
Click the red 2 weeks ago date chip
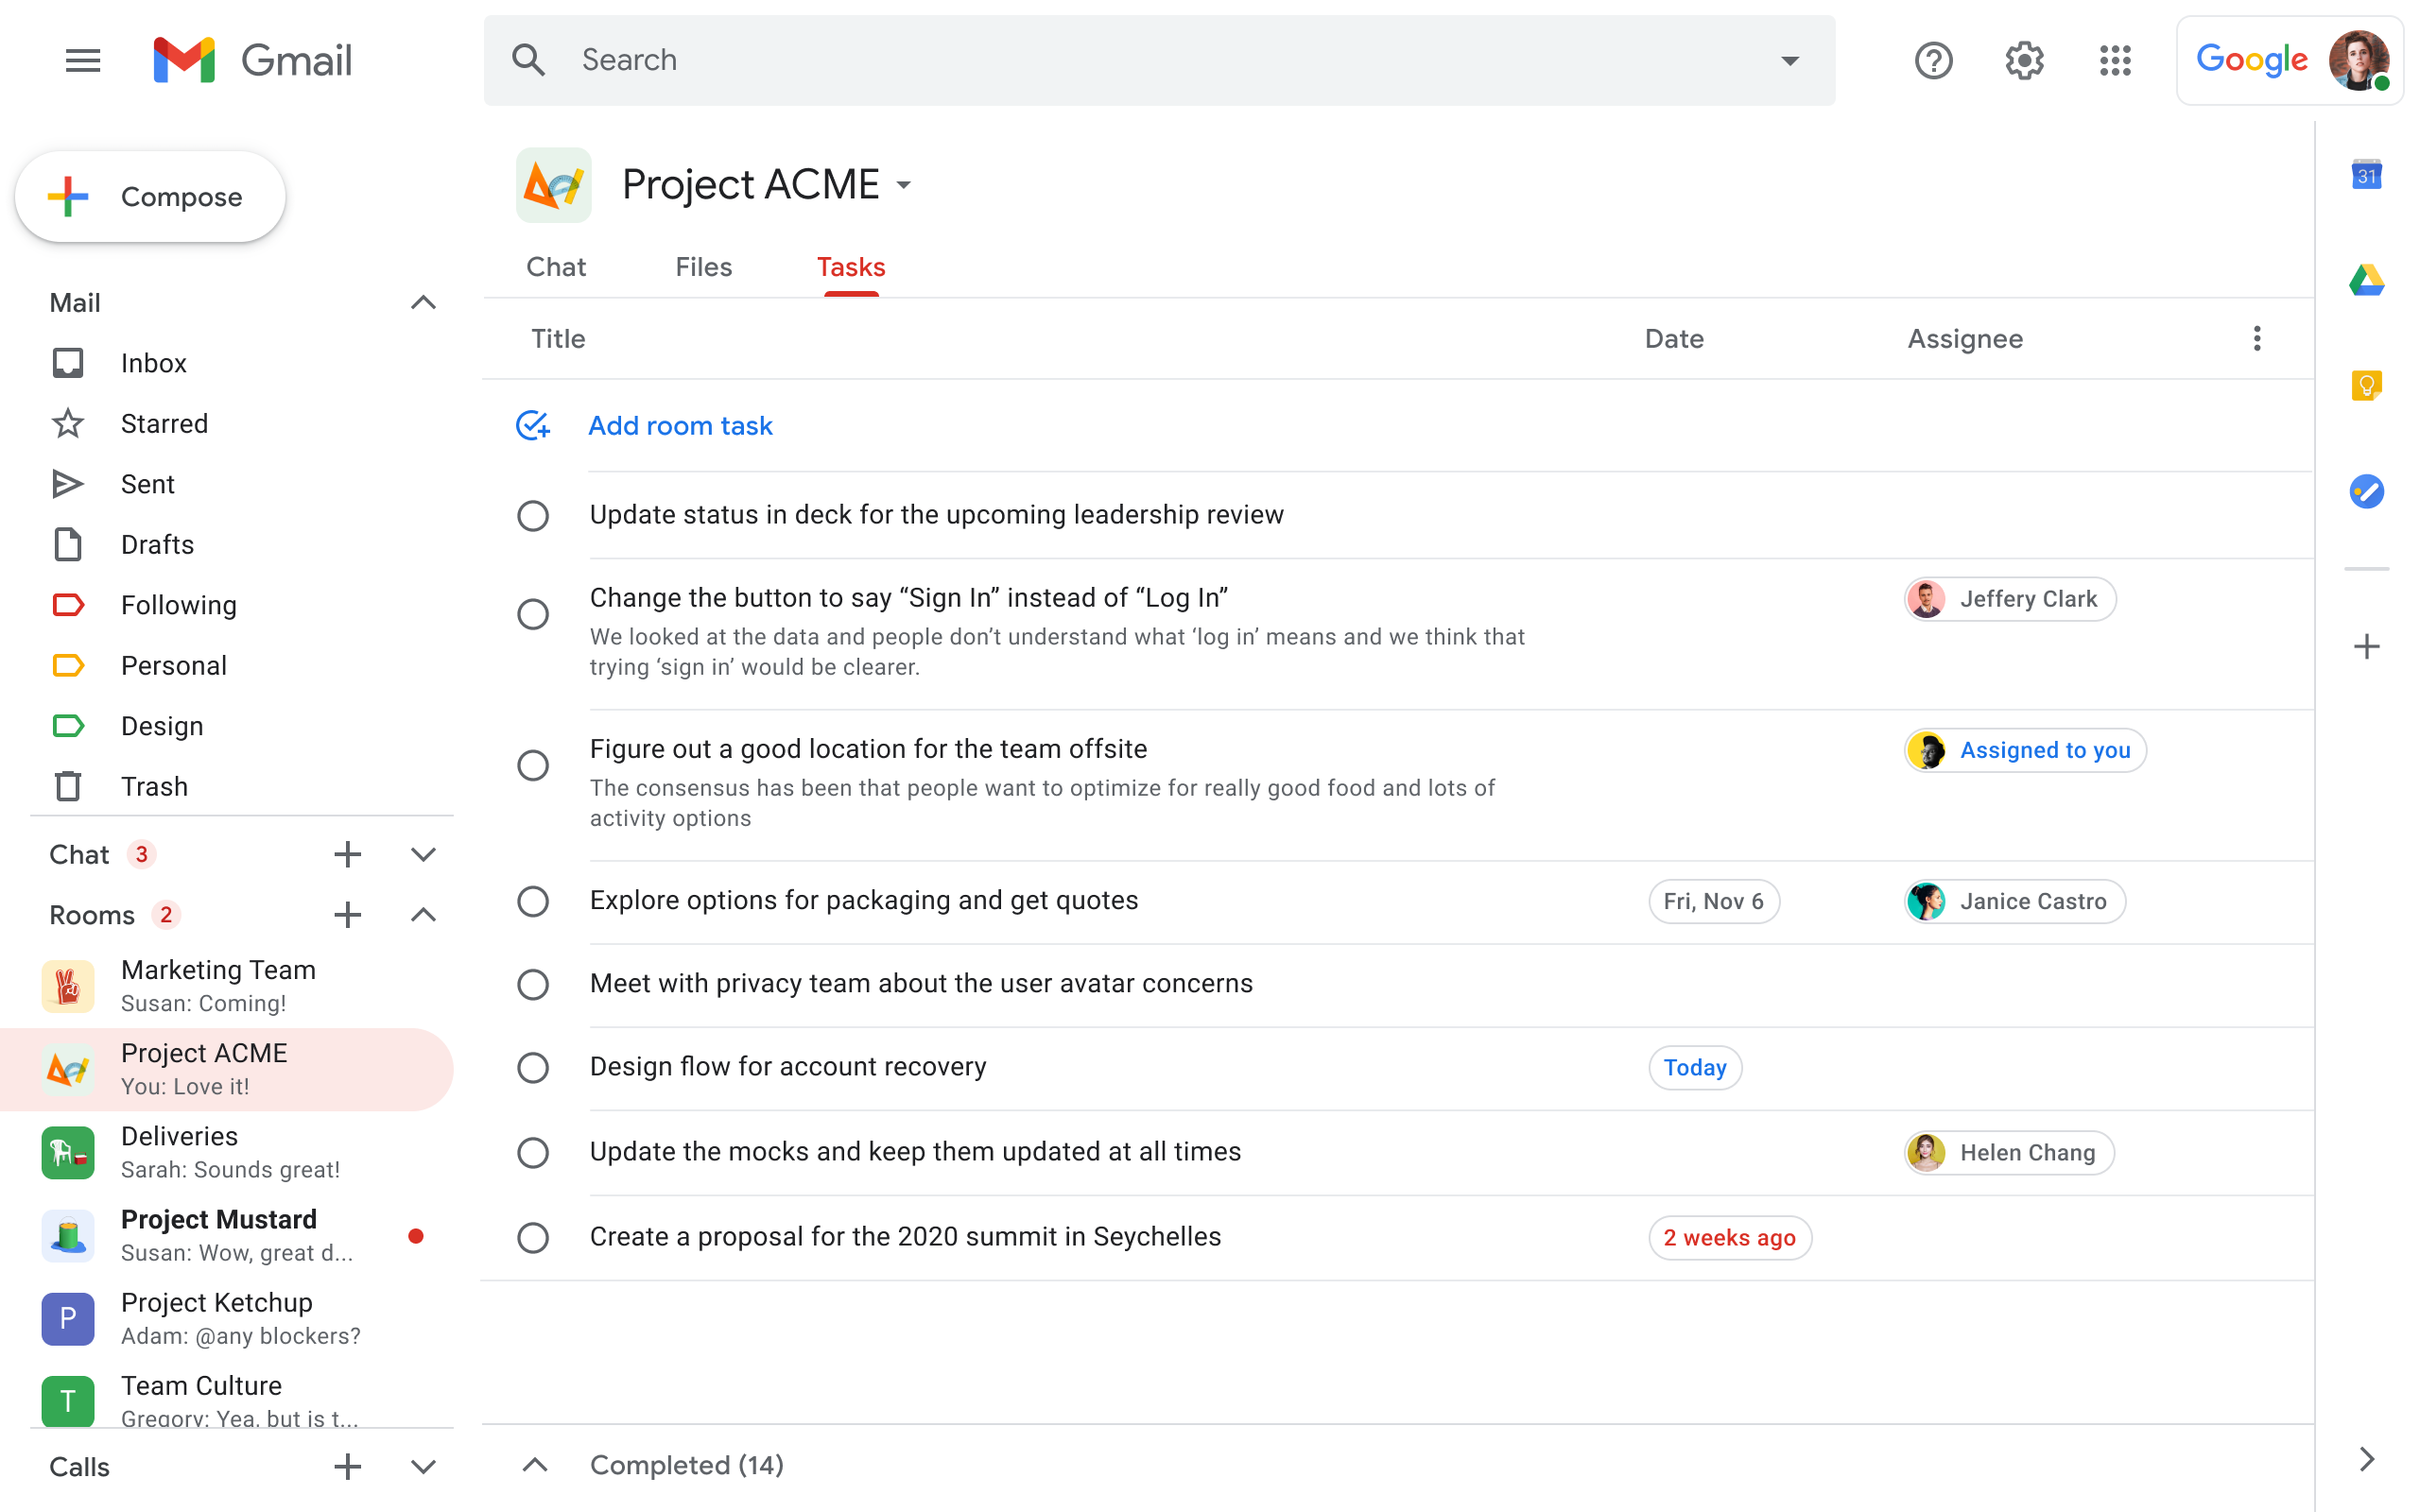click(x=1729, y=1238)
